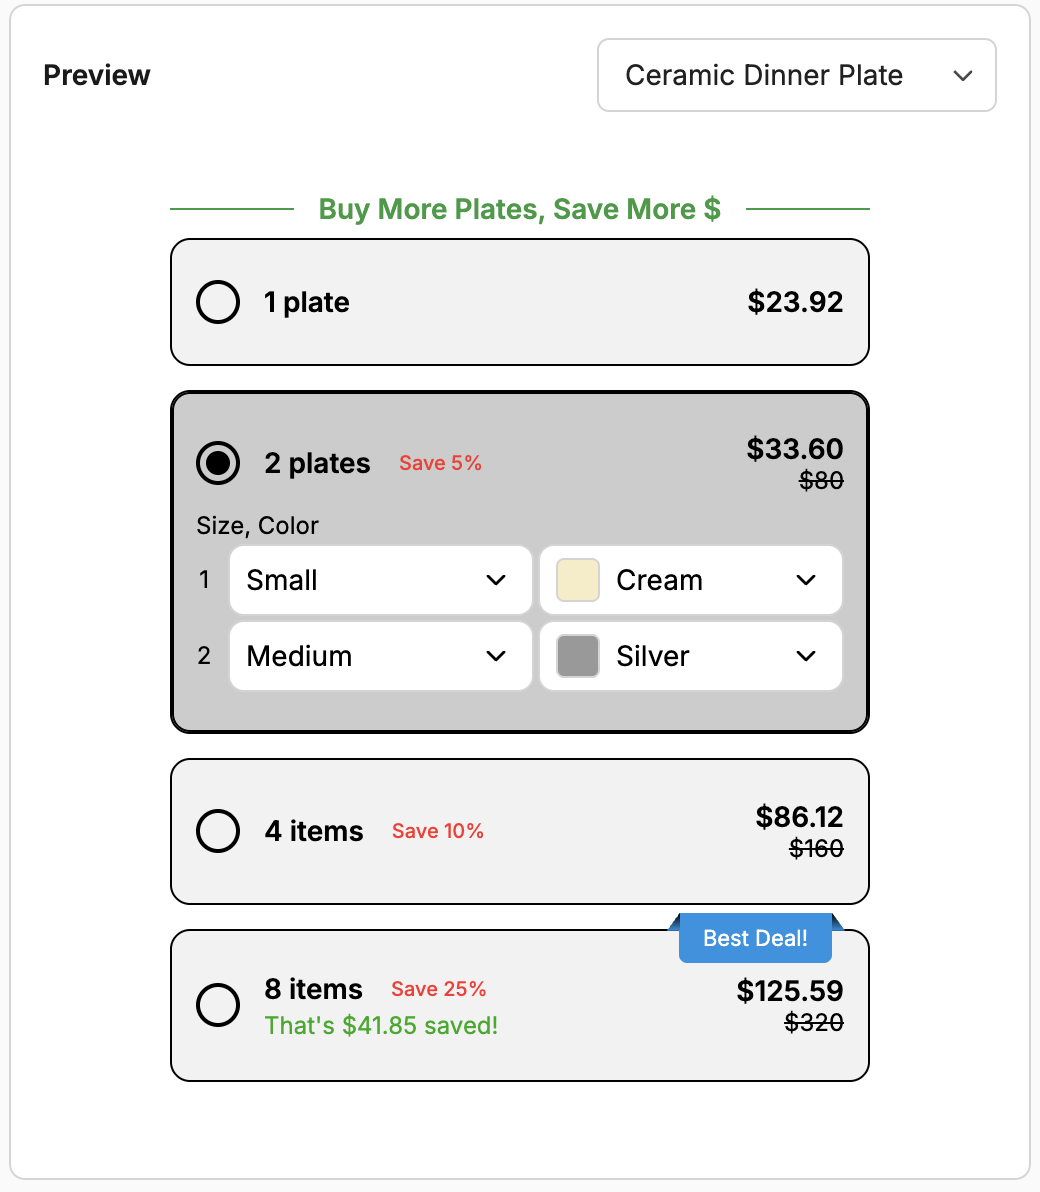
Task: Click the $125.59 price on 8 items
Action: 790,991
